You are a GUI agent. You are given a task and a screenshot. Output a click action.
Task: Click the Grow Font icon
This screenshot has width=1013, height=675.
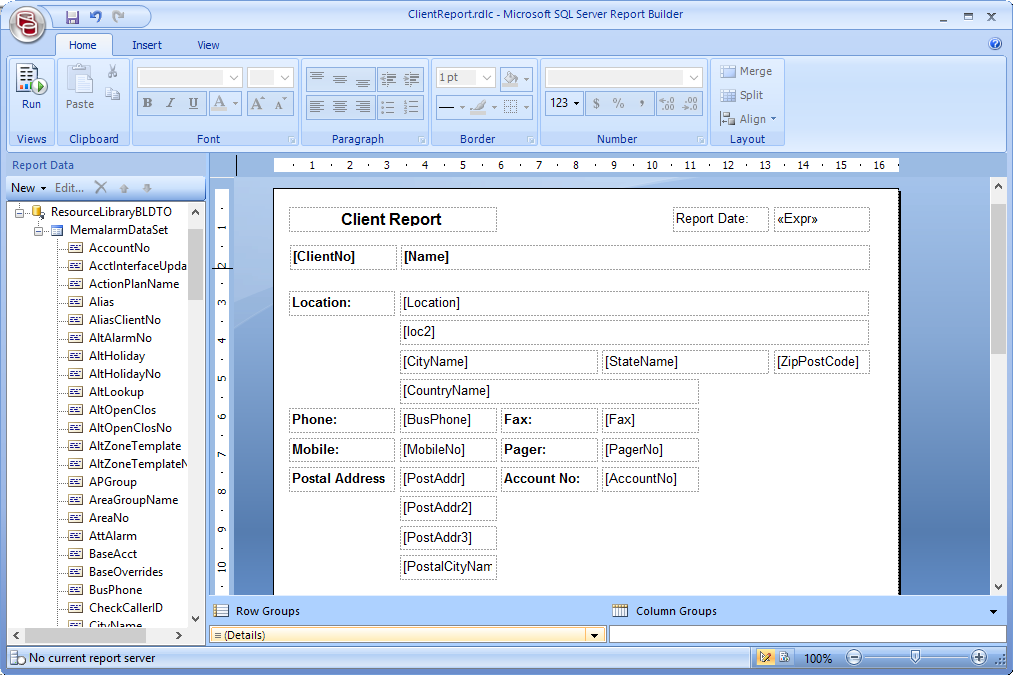(x=257, y=103)
